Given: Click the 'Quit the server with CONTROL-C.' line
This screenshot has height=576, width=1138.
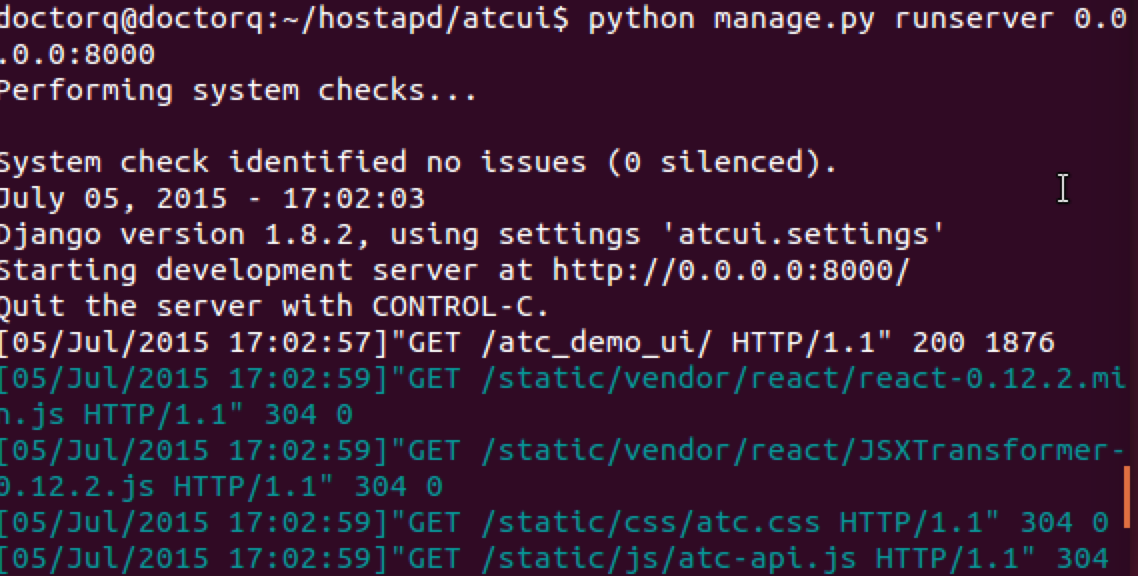Looking at the screenshot, I should click(x=274, y=306).
